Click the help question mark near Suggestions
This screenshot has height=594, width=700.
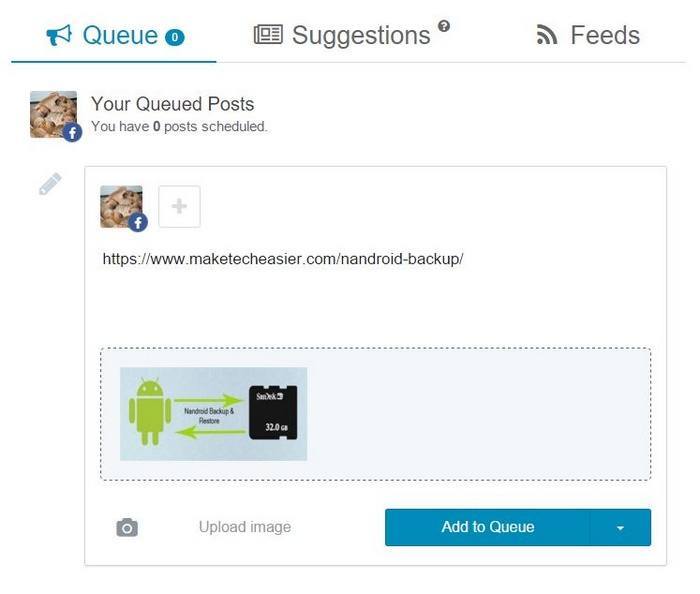[444, 26]
